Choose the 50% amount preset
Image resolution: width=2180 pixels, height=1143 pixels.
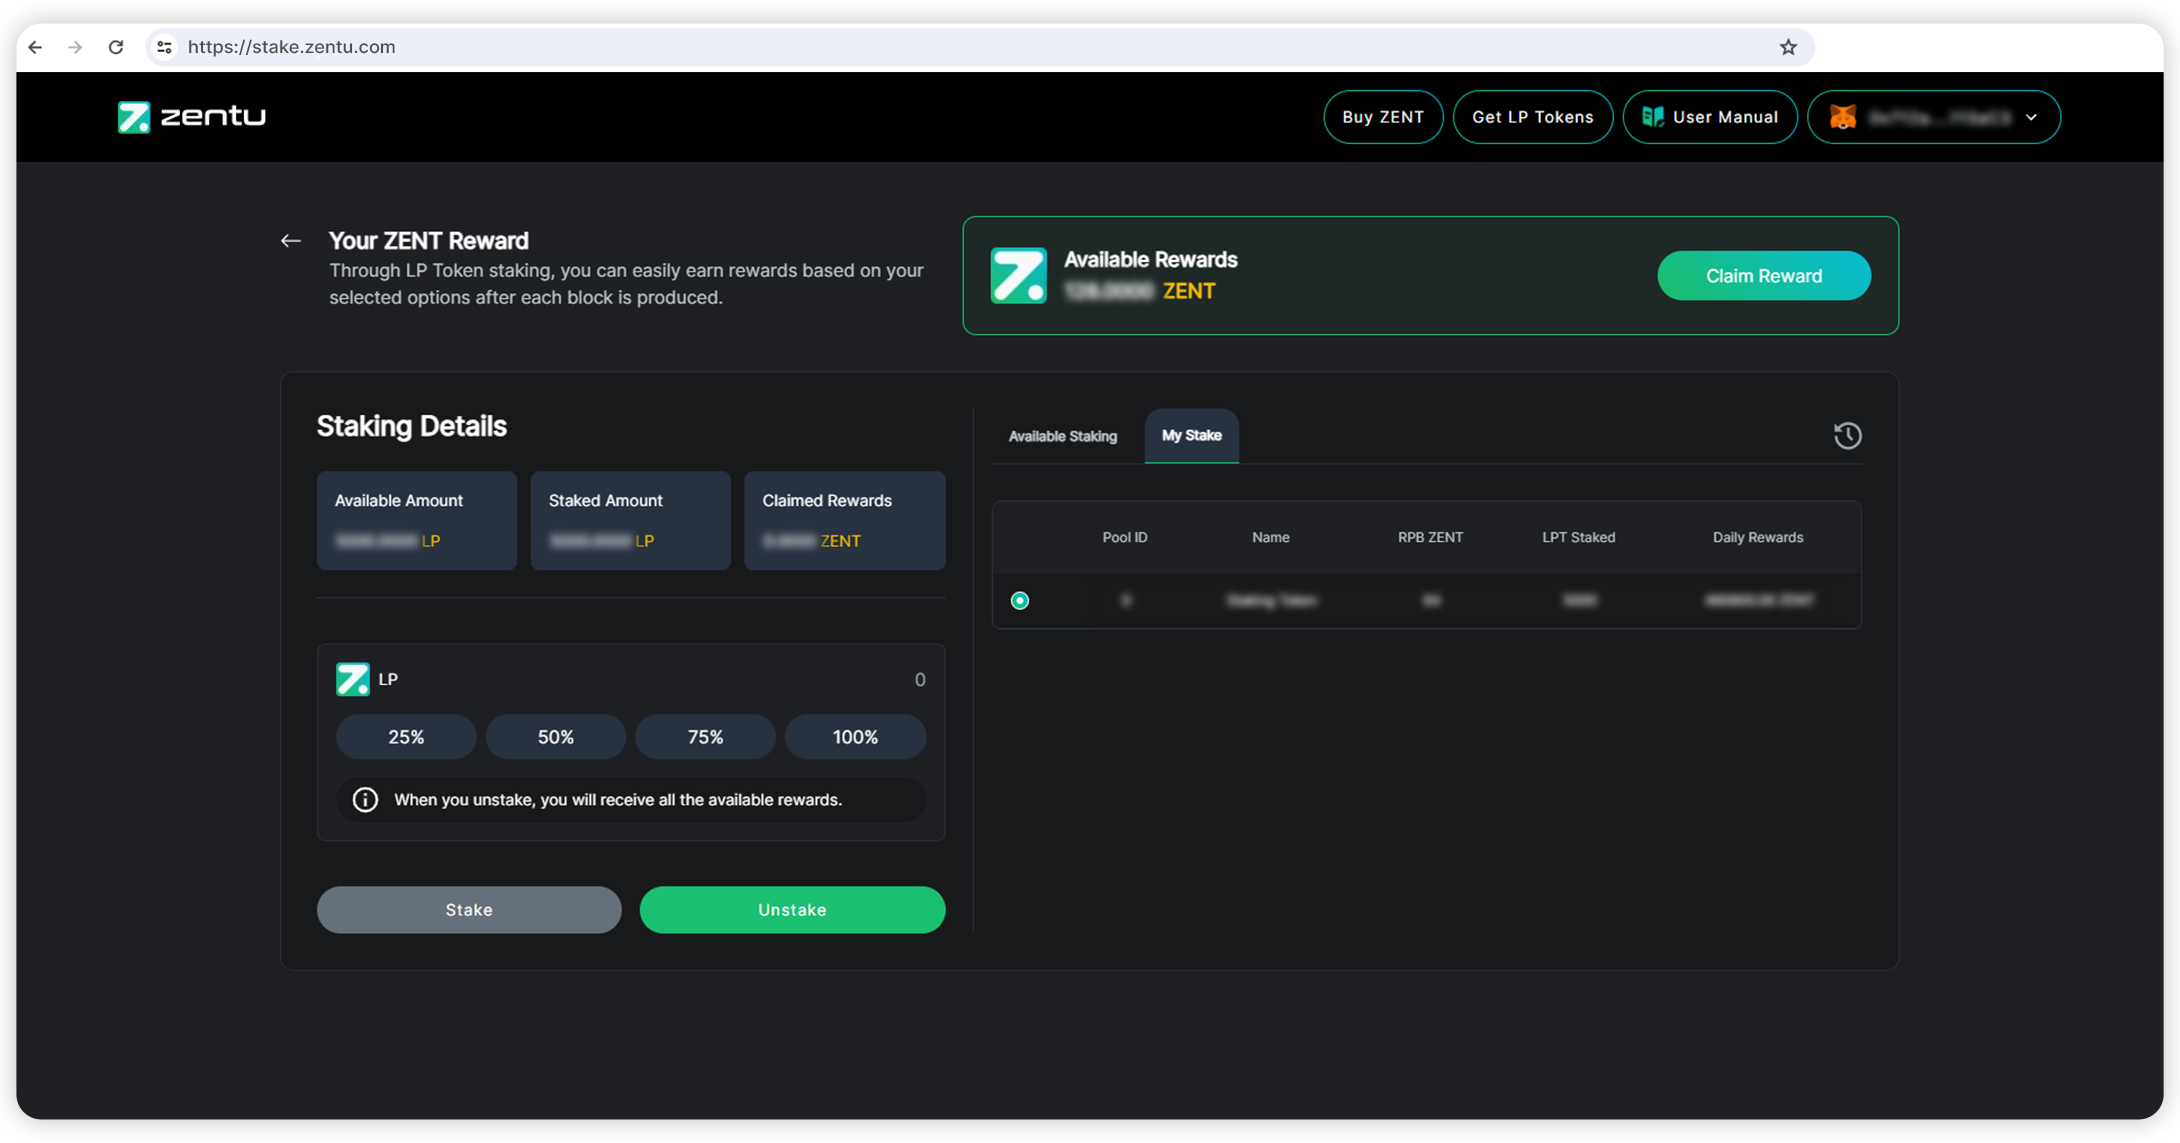[x=556, y=737]
